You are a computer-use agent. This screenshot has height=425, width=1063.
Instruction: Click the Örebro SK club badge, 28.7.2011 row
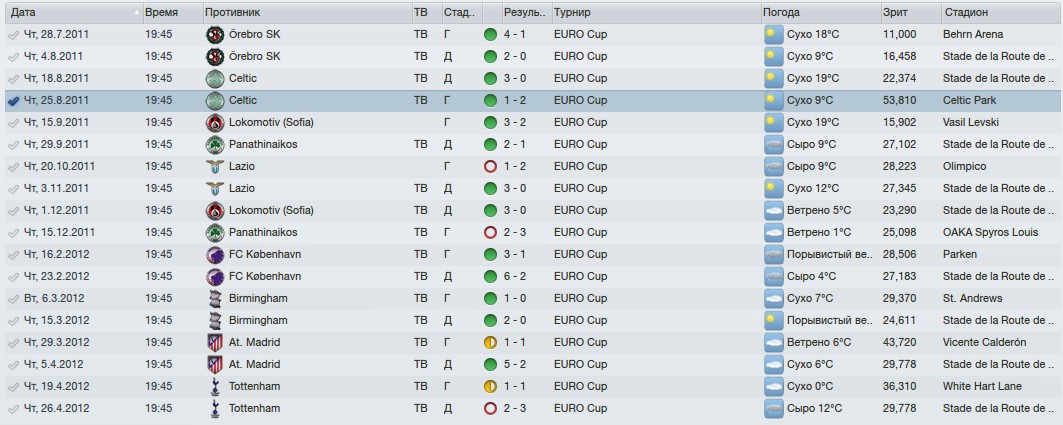215,35
